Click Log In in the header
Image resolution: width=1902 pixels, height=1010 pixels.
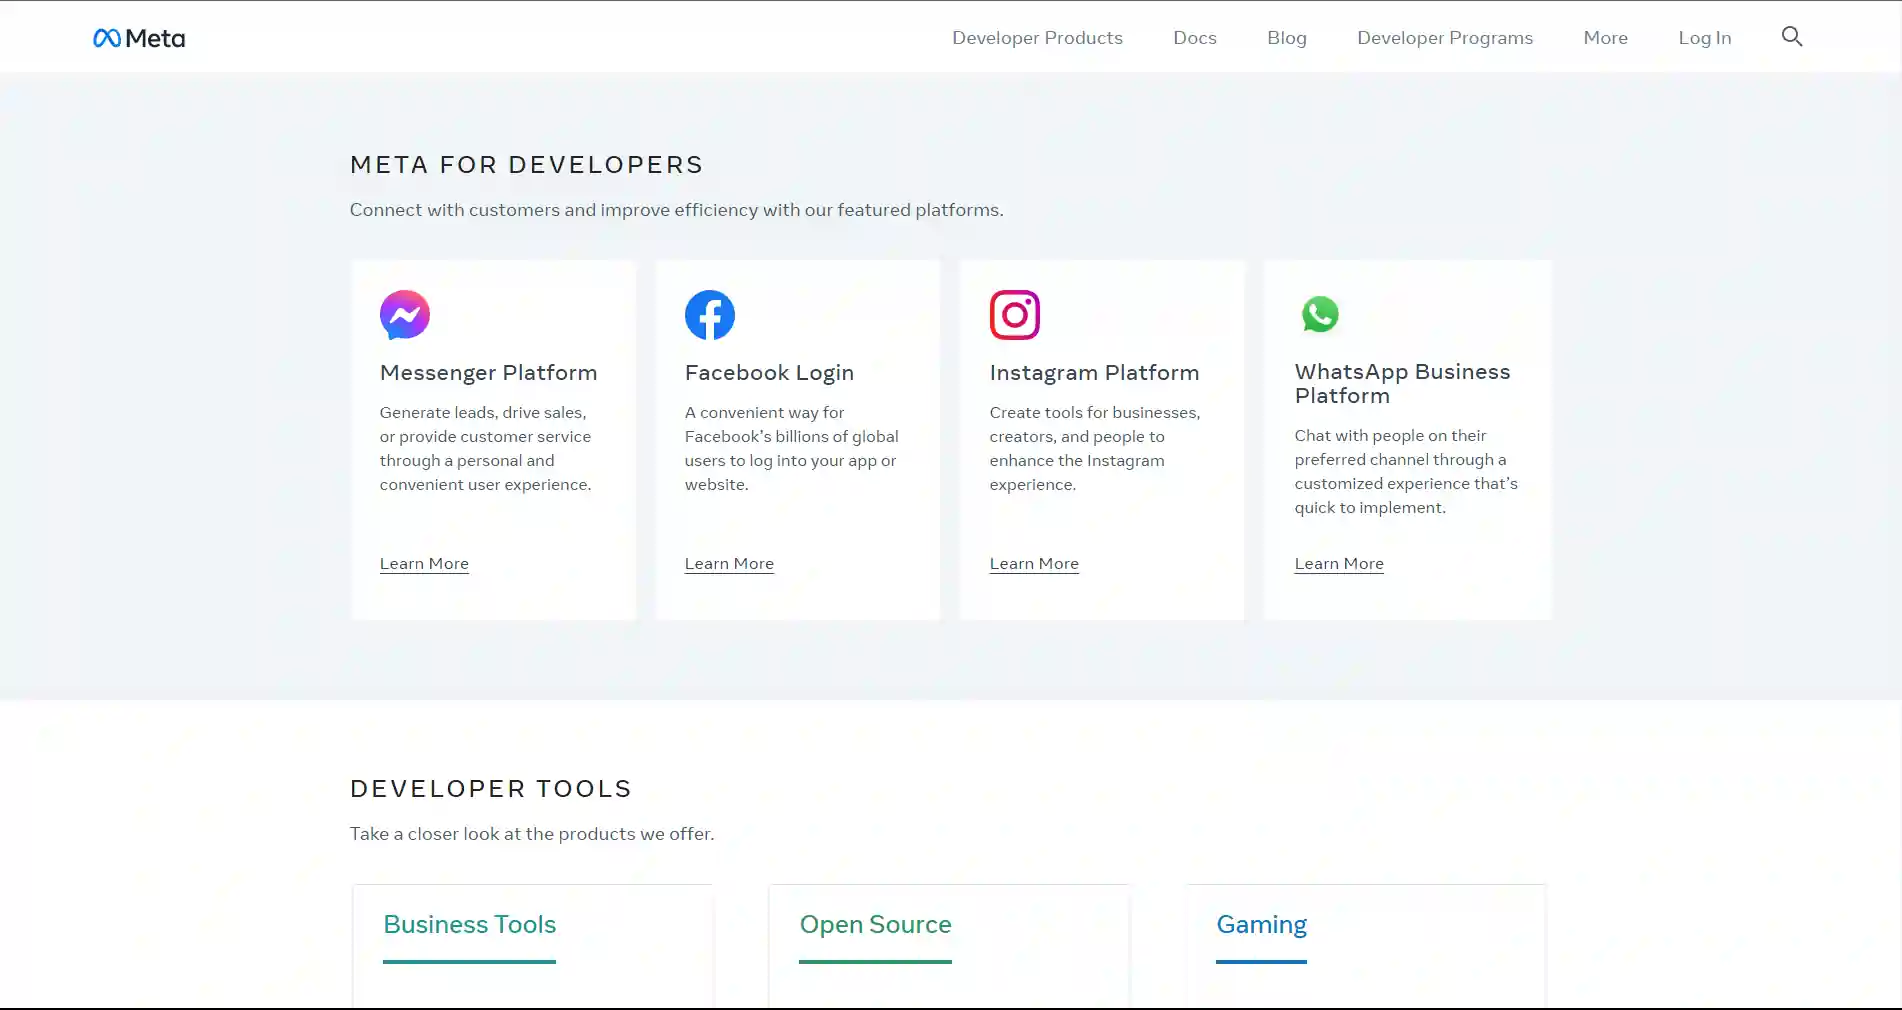(x=1705, y=38)
